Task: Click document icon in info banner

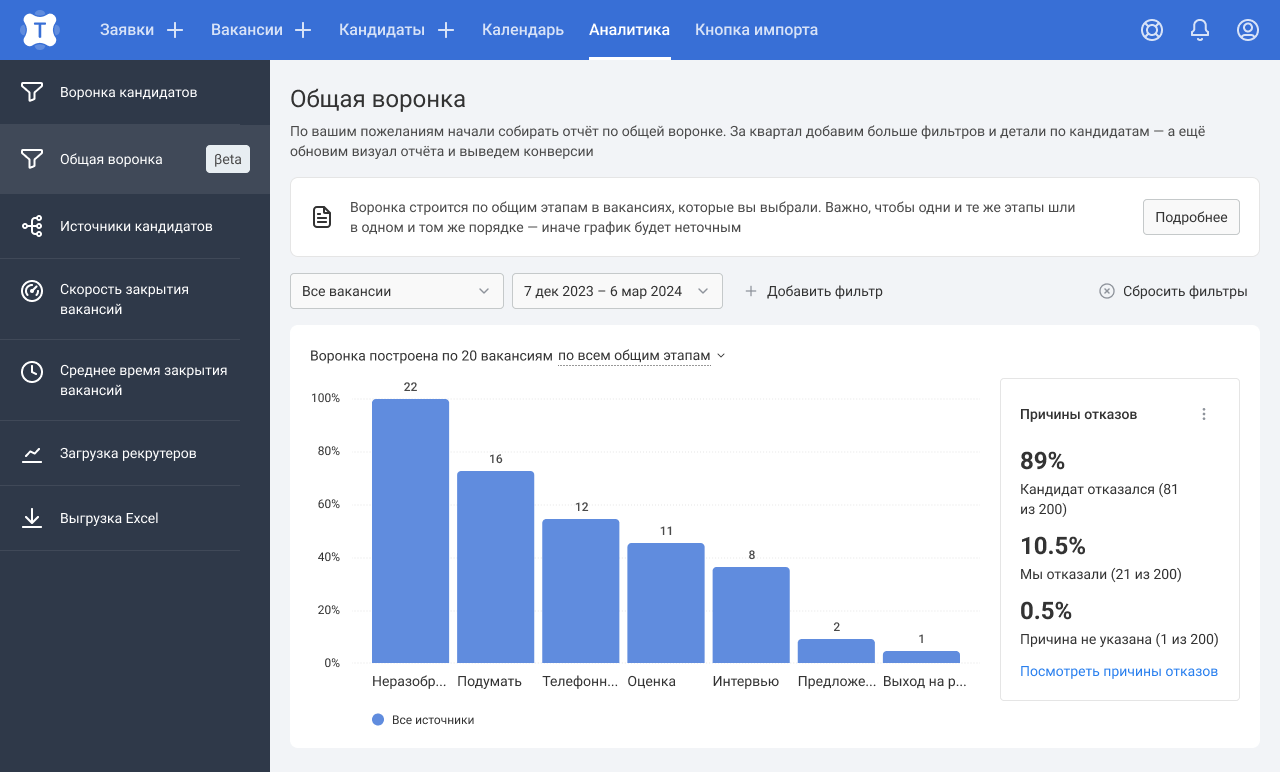Action: [x=322, y=217]
